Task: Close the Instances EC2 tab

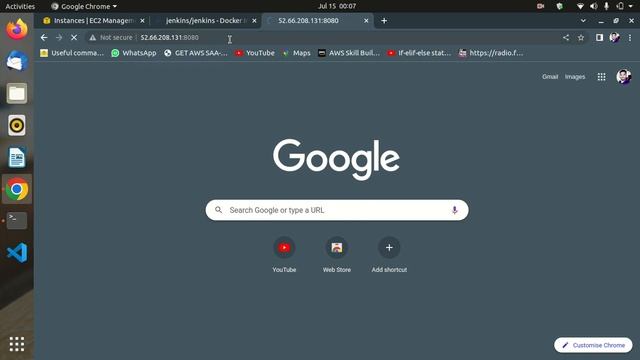Action: tap(142, 21)
